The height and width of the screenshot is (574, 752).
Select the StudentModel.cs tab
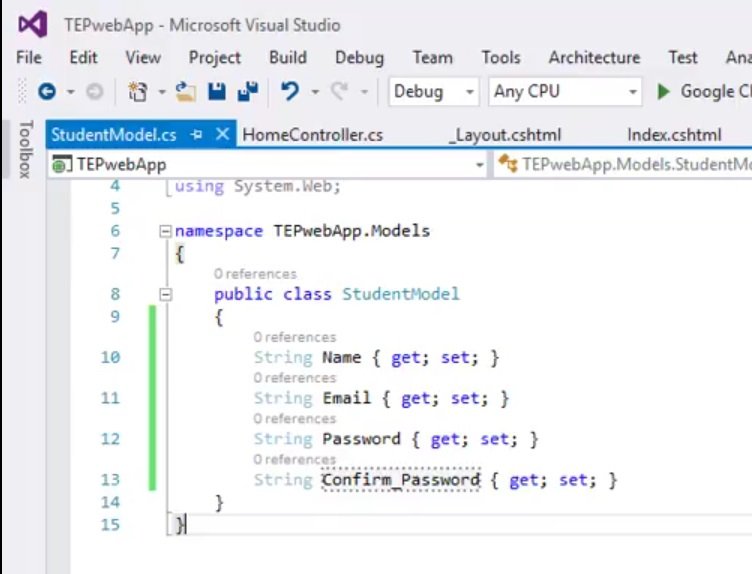(114, 135)
